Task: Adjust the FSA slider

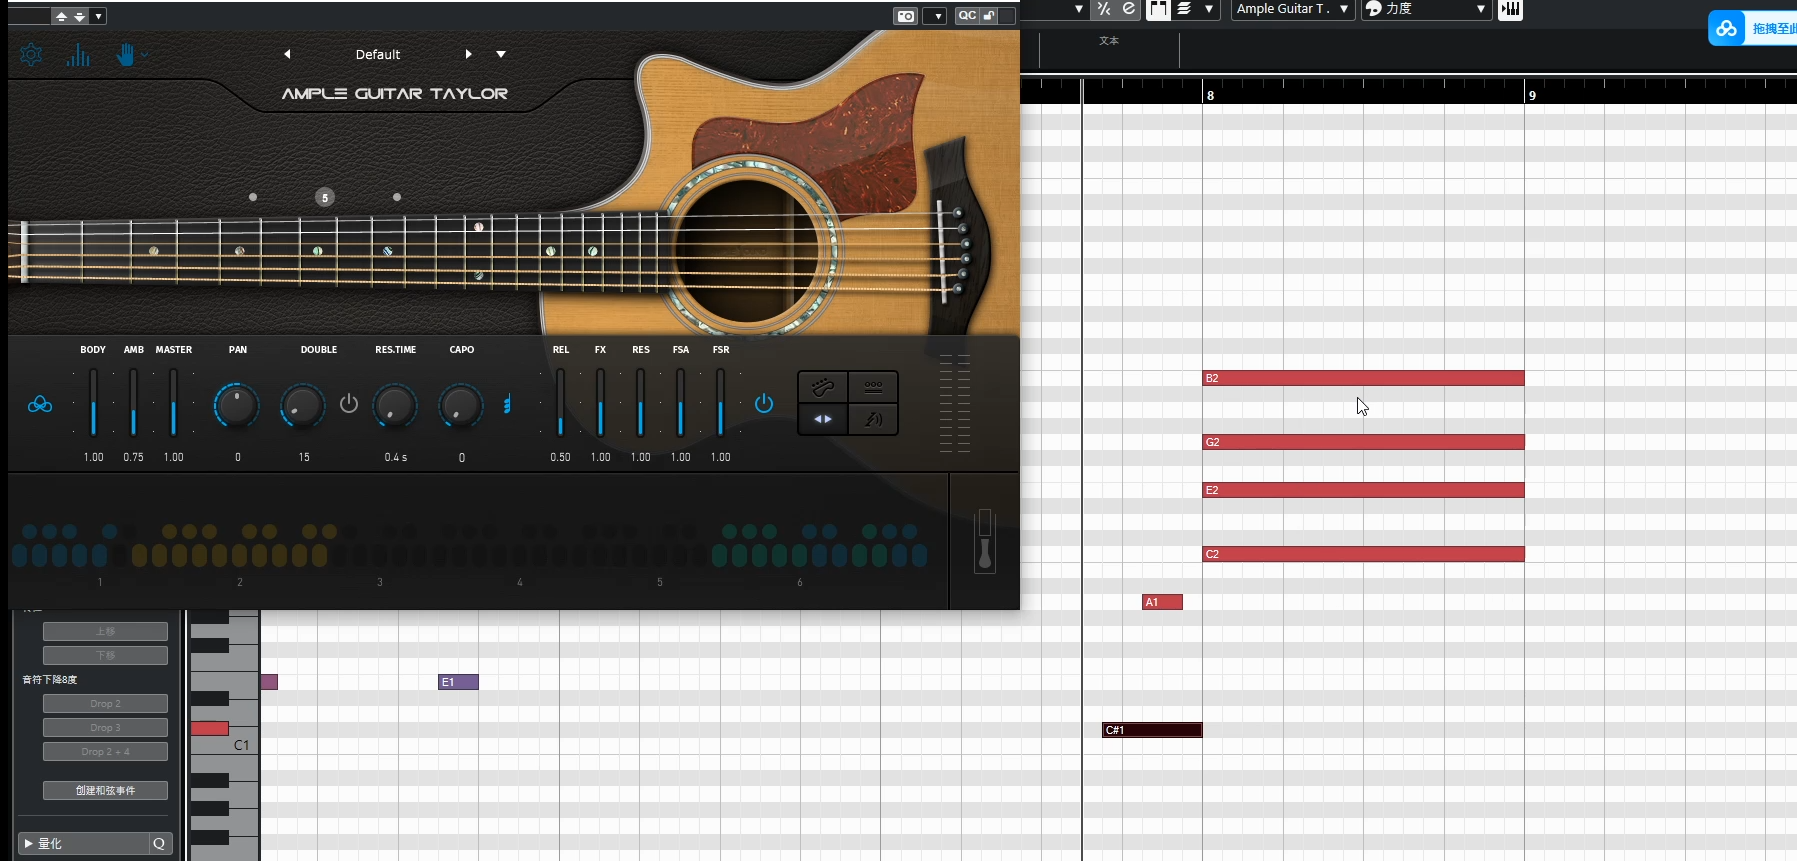Action: (680, 402)
